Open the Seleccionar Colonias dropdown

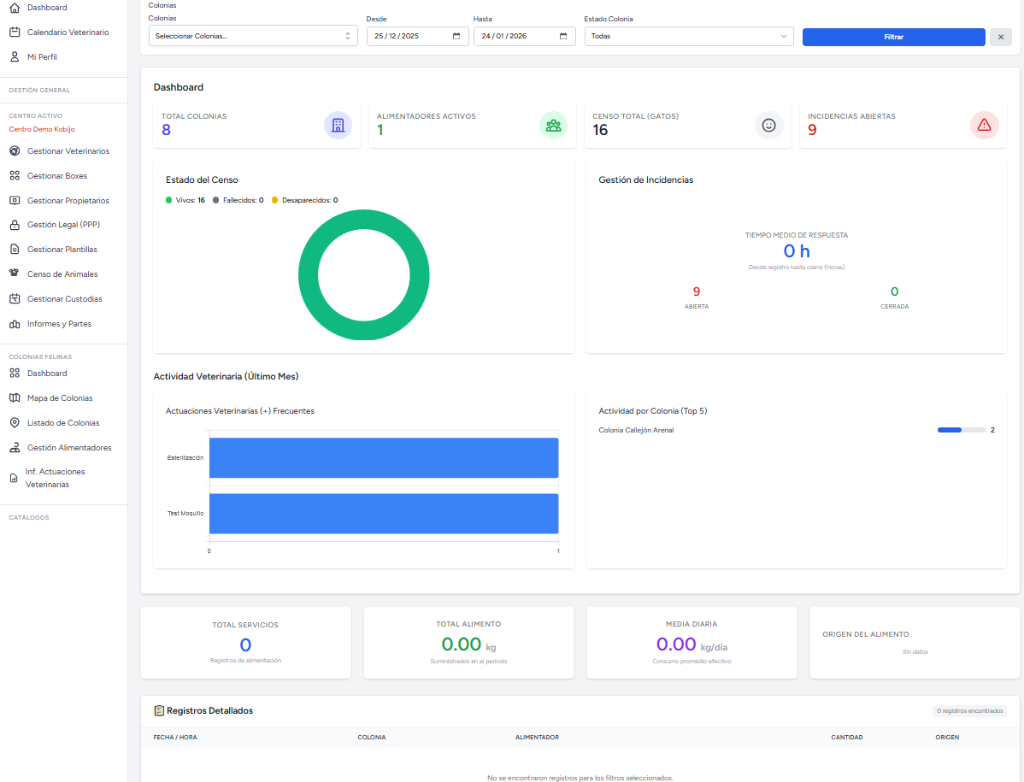(x=253, y=36)
